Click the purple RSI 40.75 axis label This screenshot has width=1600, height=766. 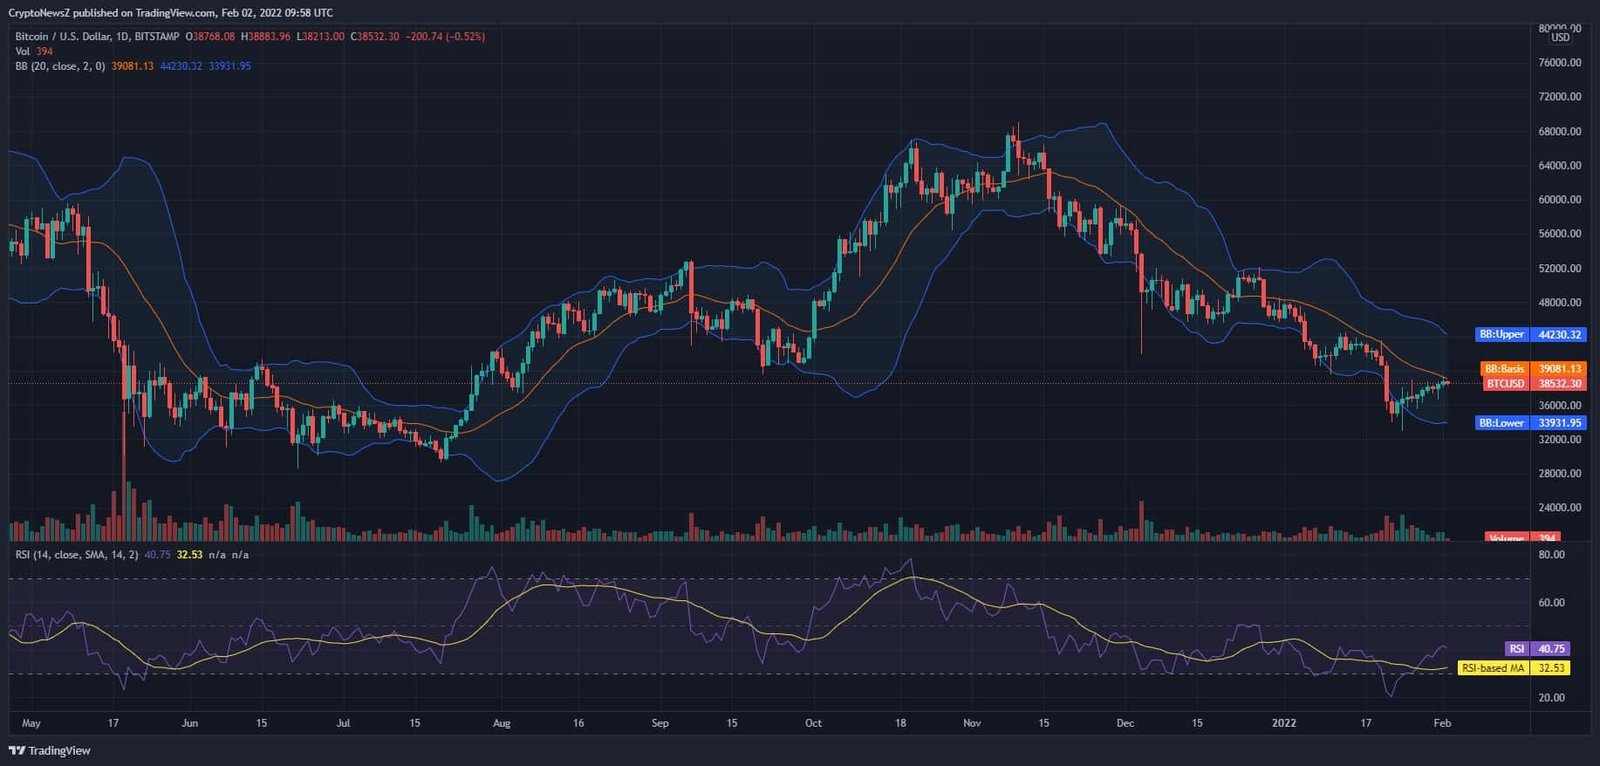[1537, 649]
